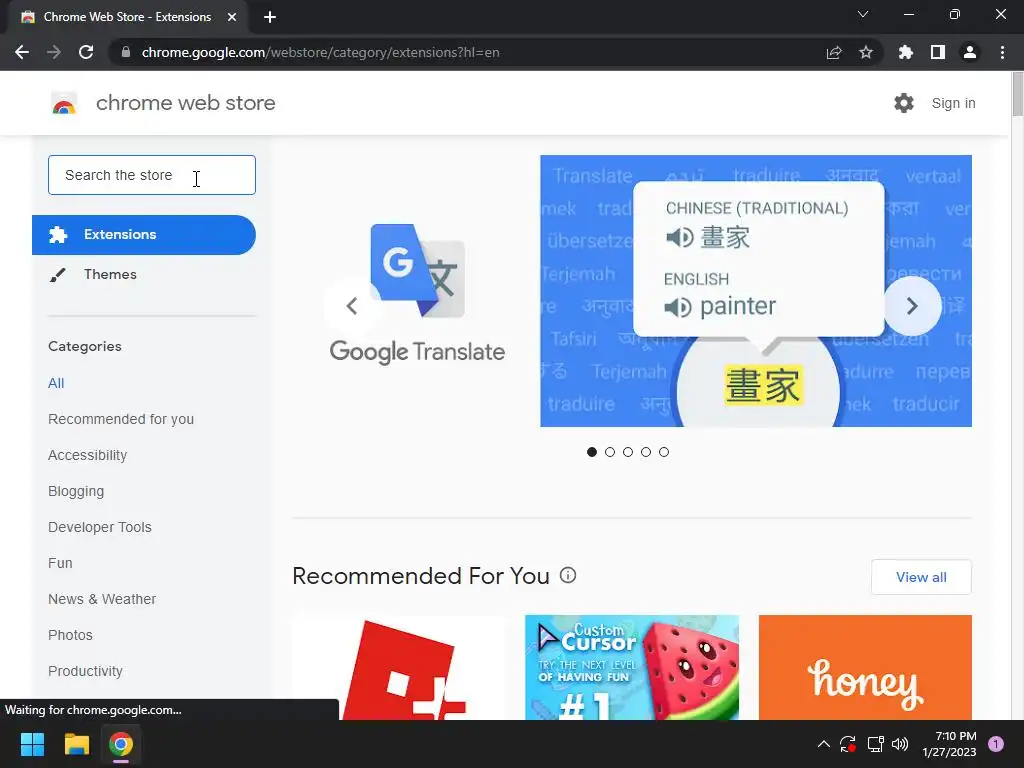Select the third carousel dot
The width and height of the screenshot is (1024, 768).
[628, 452]
